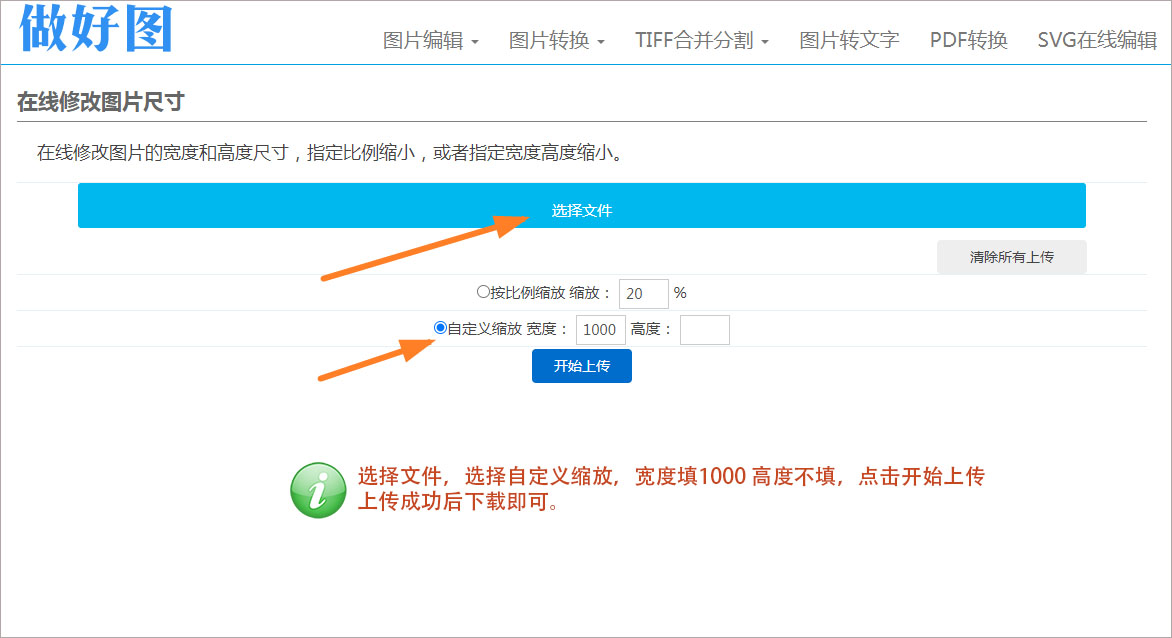The width and height of the screenshot is (1172, 638).
Task: Click the red instruction text beside the info icon
Action: click(670, 489)
